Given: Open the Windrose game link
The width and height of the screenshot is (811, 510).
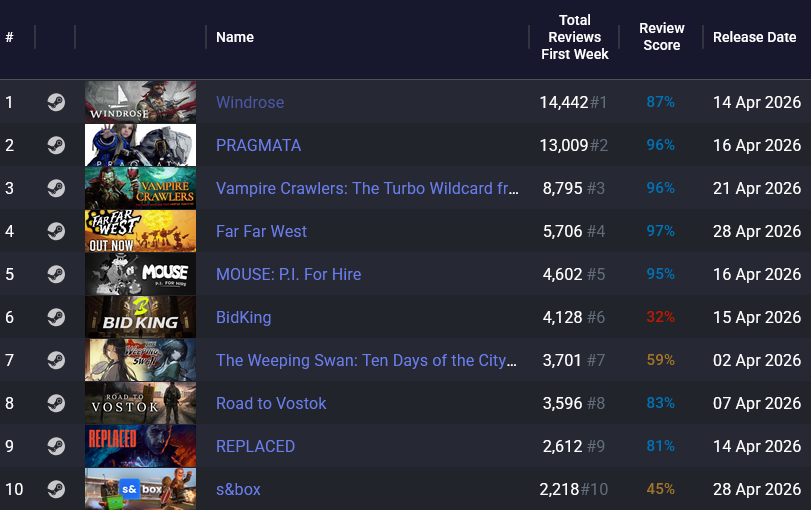Looking at the screenshot, I should (250, 102).
